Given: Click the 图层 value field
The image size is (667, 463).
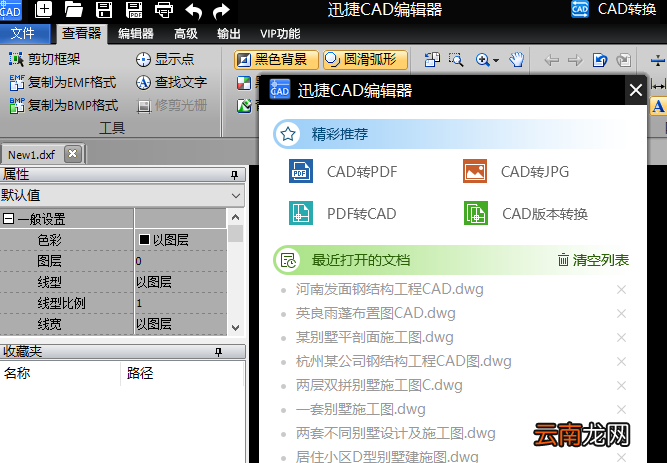Looking at the screenshot, I should point(181,261).
